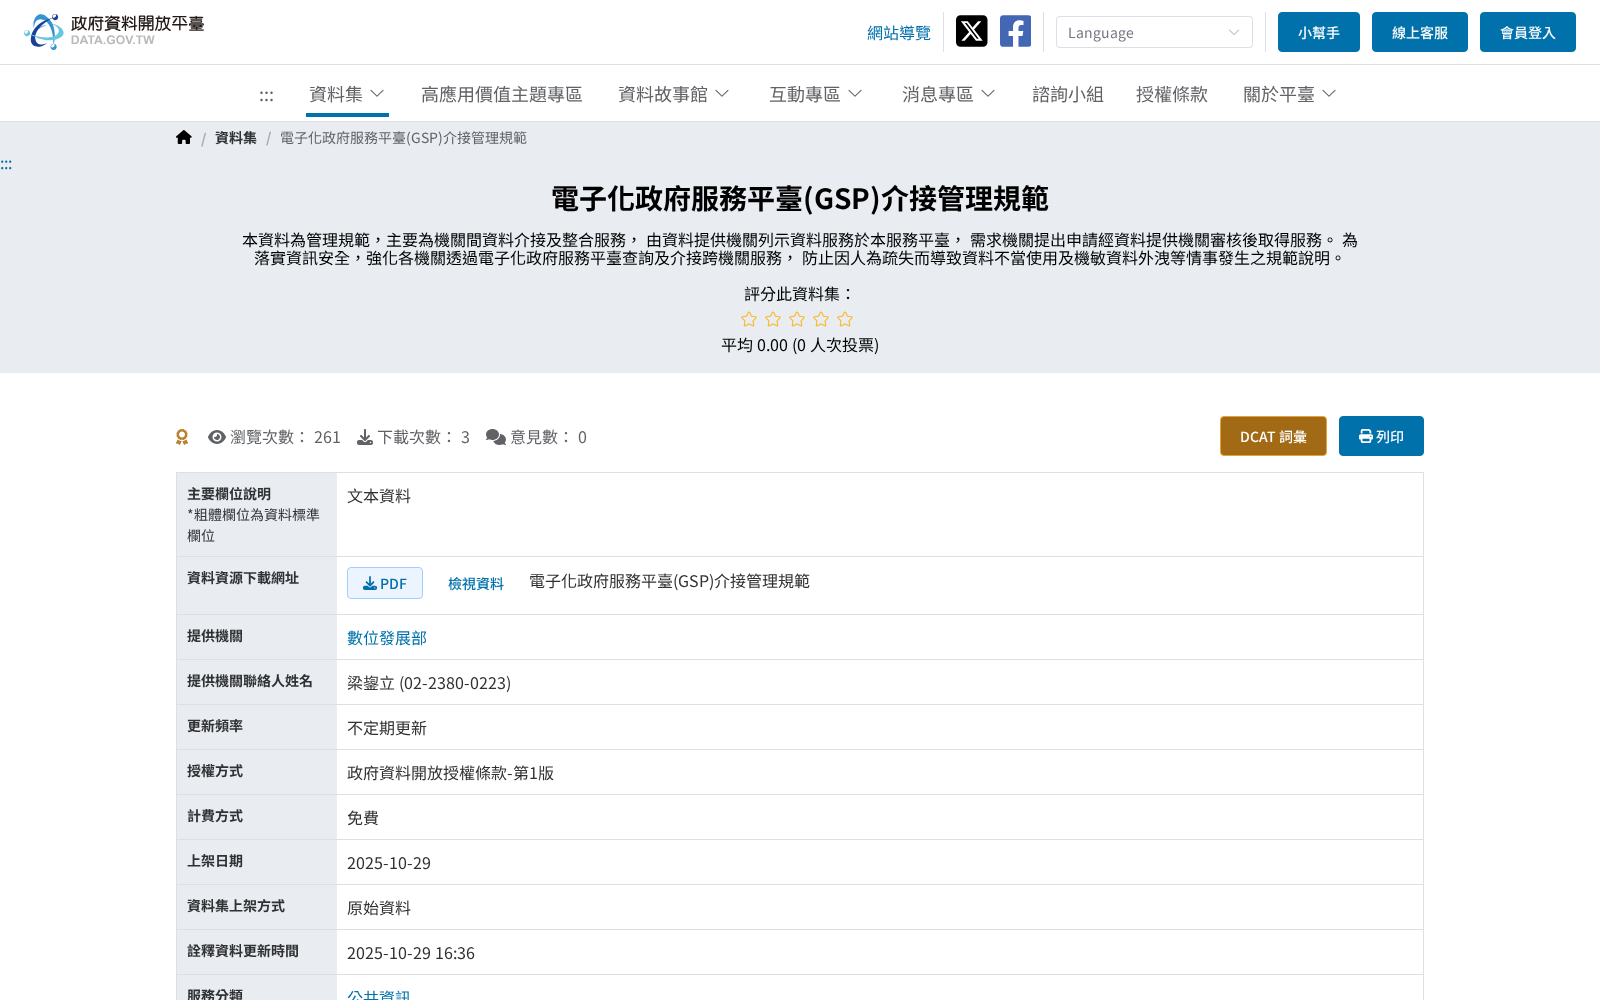
Task: Click the 平均 0.00 (0 人次投票) rating text
Action: coord(800,345)
